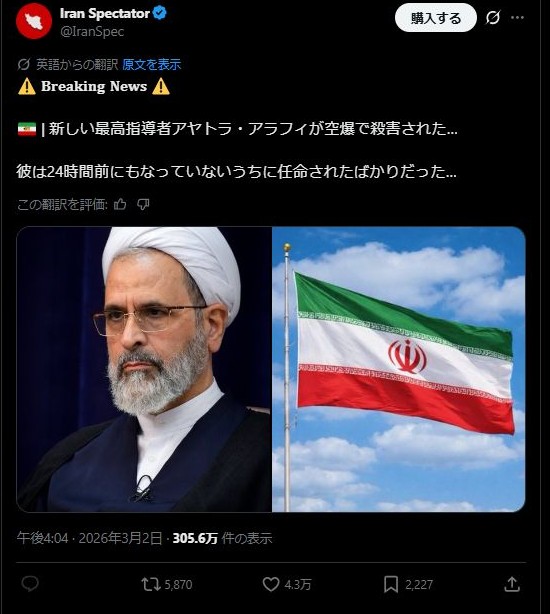Click the blue verified badge
This screenshot has height=614, width=550.
pyautogui.click(x=160, y=13)
